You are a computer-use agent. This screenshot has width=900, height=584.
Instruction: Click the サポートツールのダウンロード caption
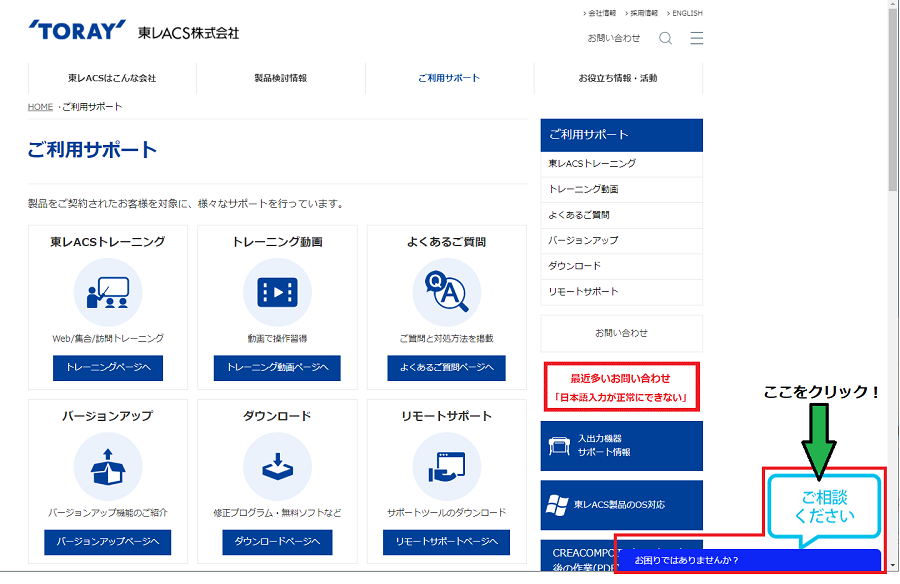[x=447, y=513]
